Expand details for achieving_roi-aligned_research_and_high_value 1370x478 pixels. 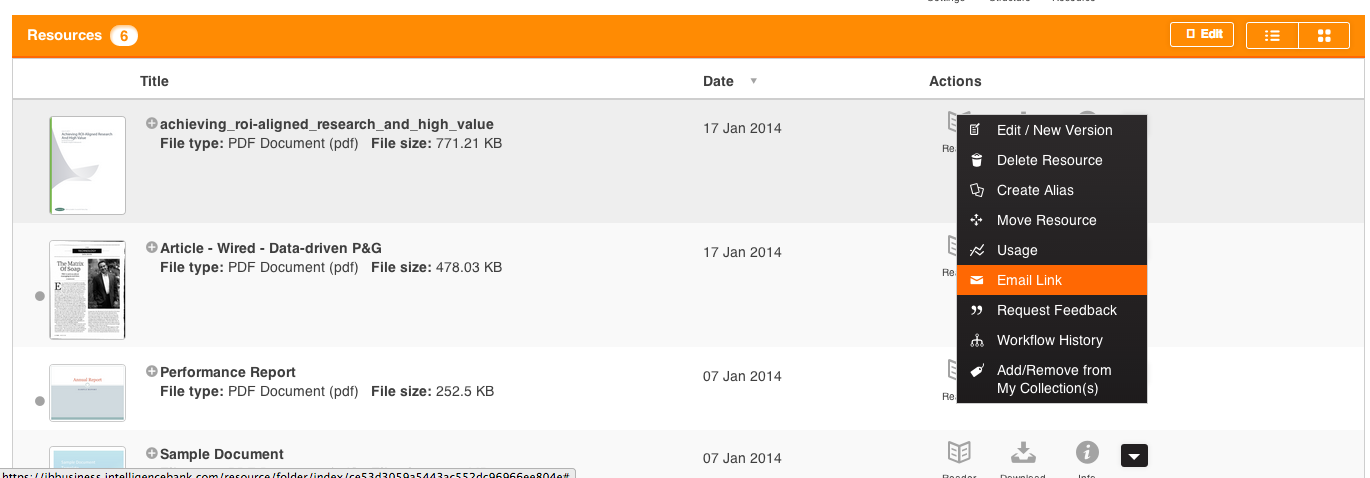coord(152,124)
